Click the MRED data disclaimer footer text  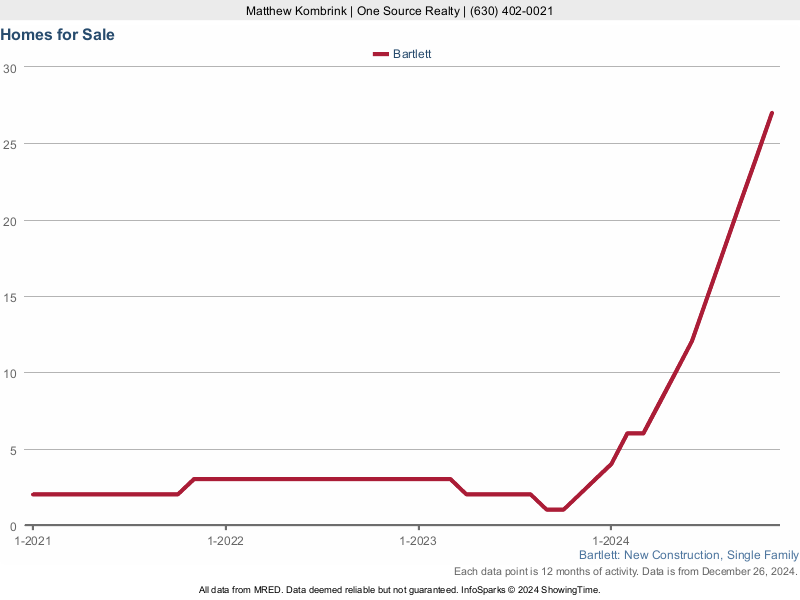point(400,590)
